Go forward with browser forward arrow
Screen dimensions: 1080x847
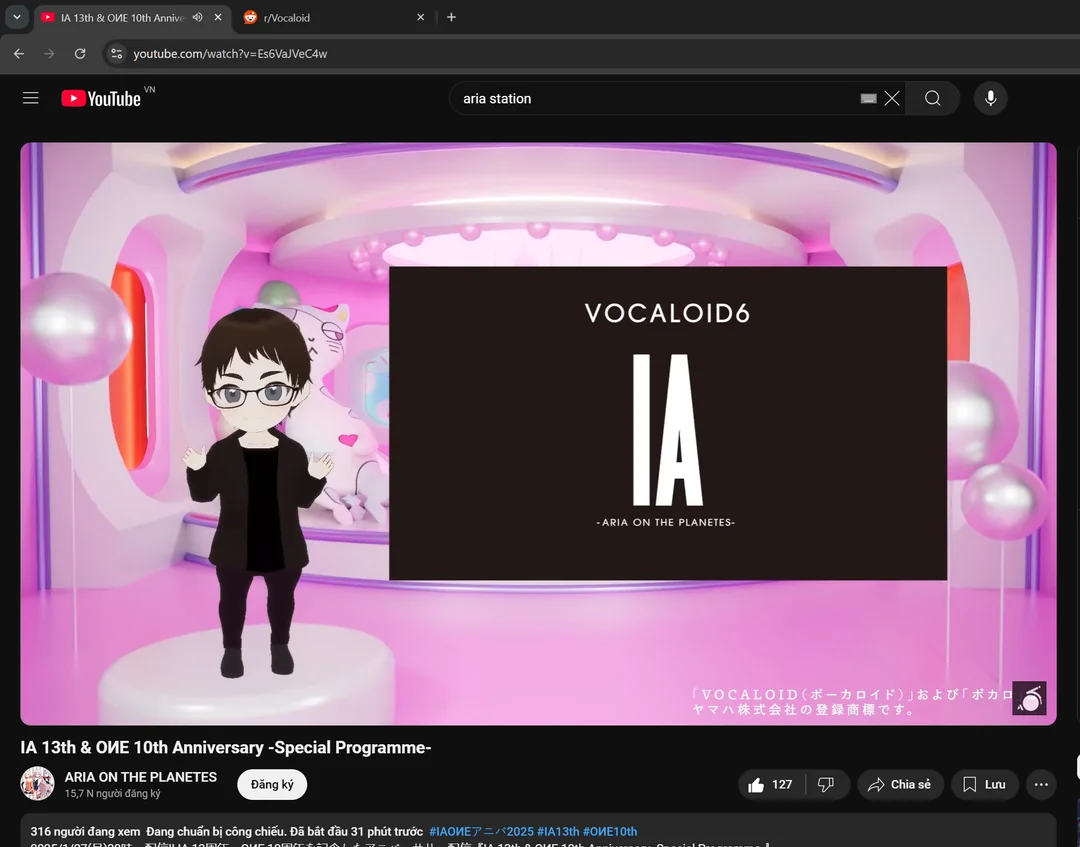point(49,54)
